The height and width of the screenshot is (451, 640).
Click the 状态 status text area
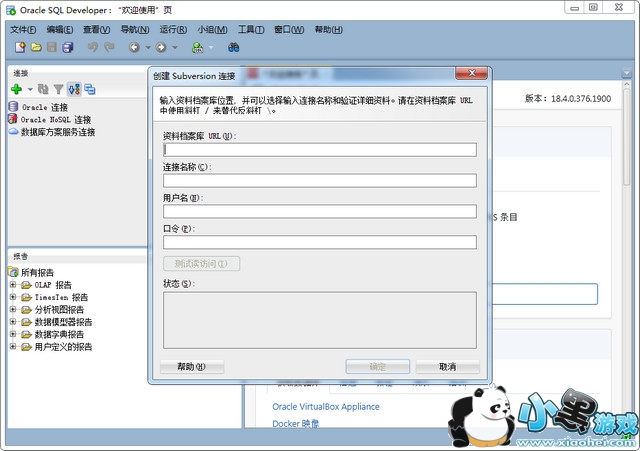pos(320,320)
